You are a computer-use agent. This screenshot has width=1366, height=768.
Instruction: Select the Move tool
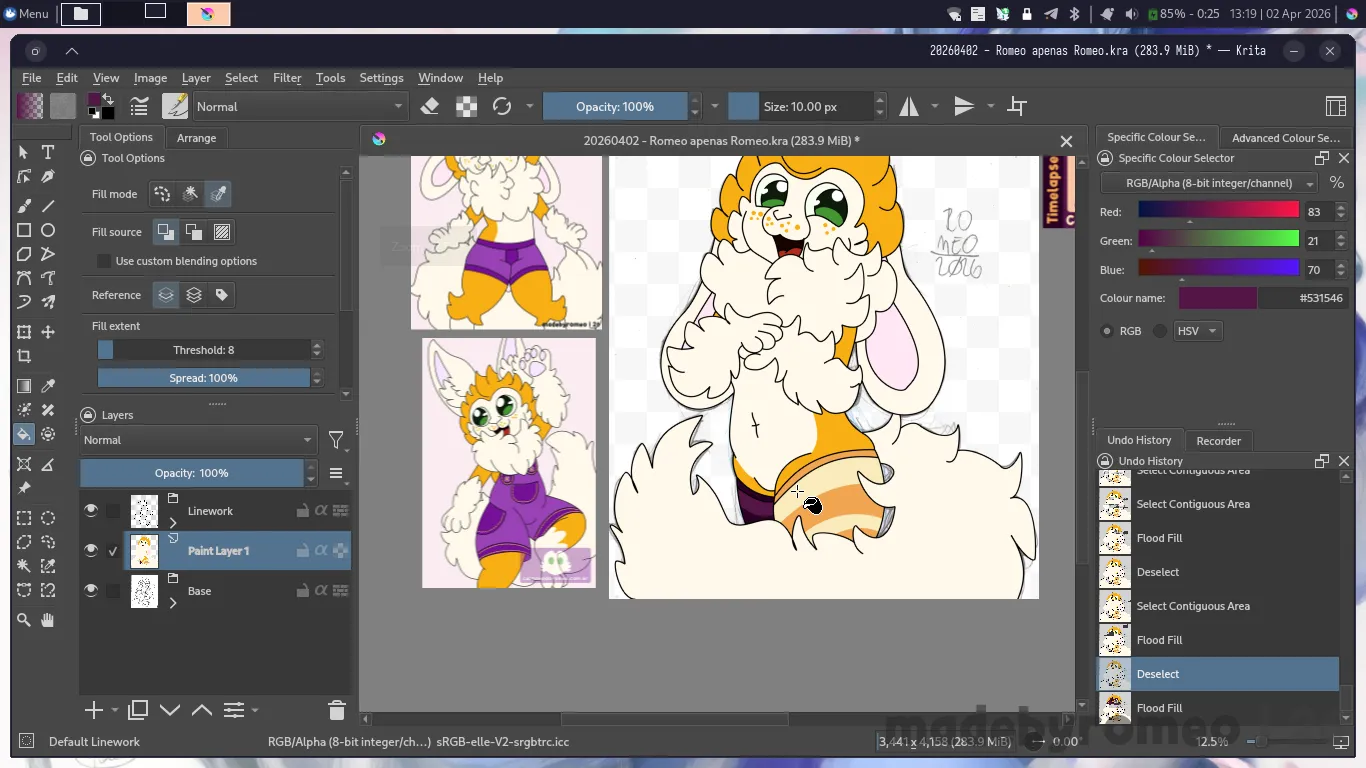pos(48,332)
